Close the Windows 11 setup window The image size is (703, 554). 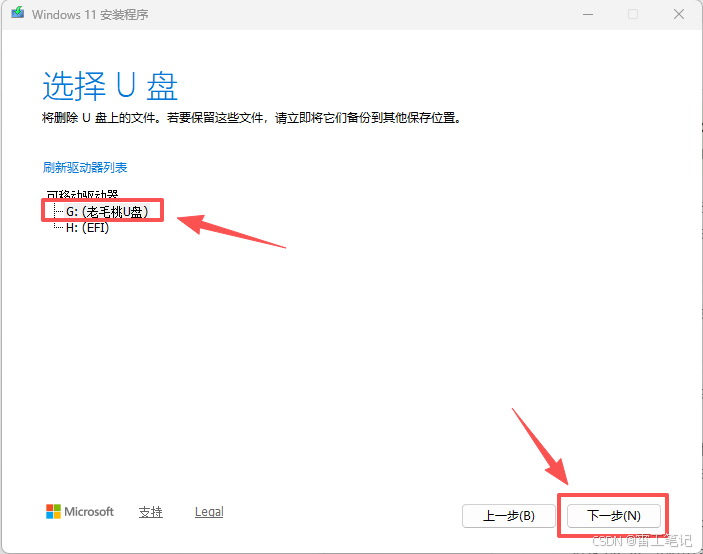[x=679, y=14]
